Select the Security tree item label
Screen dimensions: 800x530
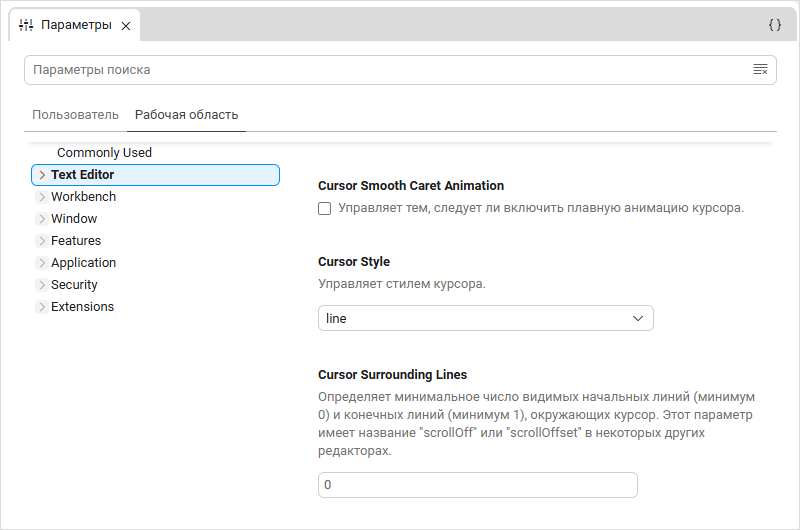(x=74, y=285)
